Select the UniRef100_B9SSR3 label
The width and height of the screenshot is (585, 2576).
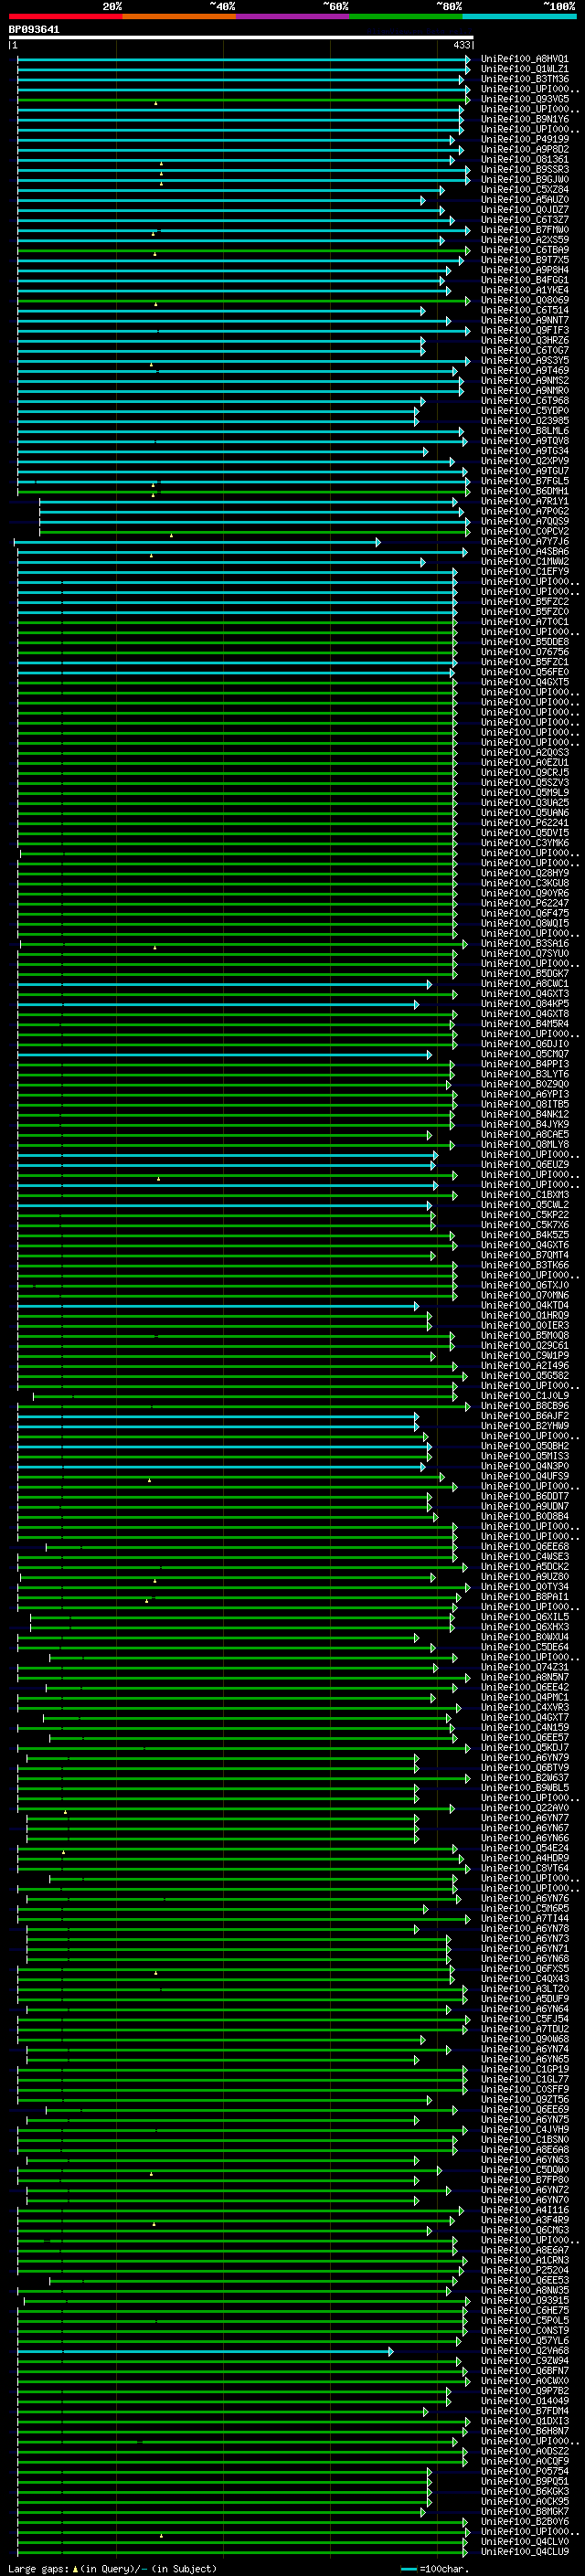tap(525, 169)
